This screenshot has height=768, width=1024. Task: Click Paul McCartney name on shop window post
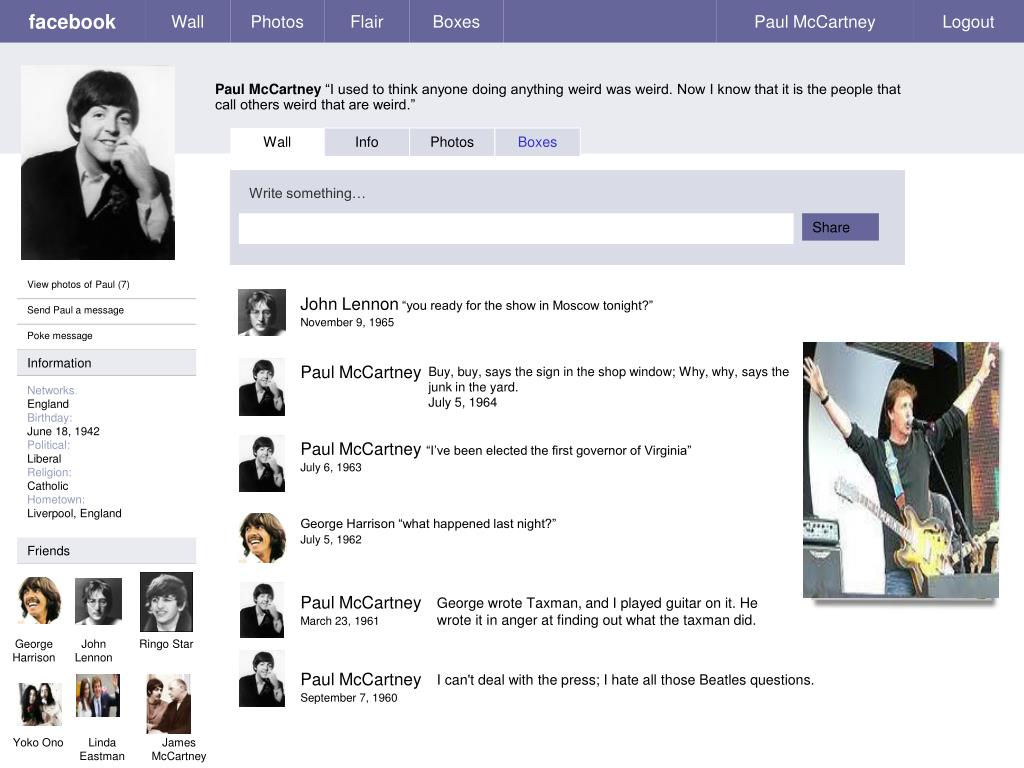(x=360, y=372)
